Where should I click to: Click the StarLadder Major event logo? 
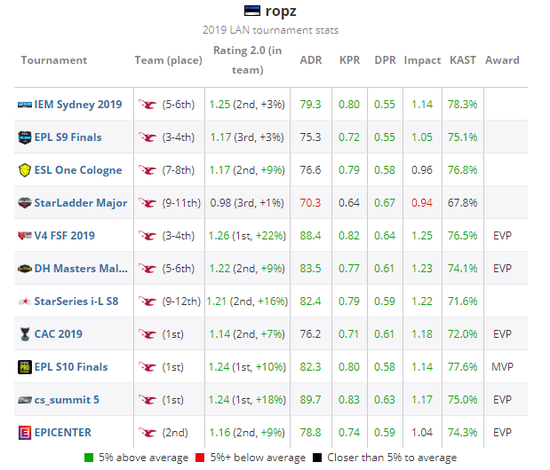[25, 203]
